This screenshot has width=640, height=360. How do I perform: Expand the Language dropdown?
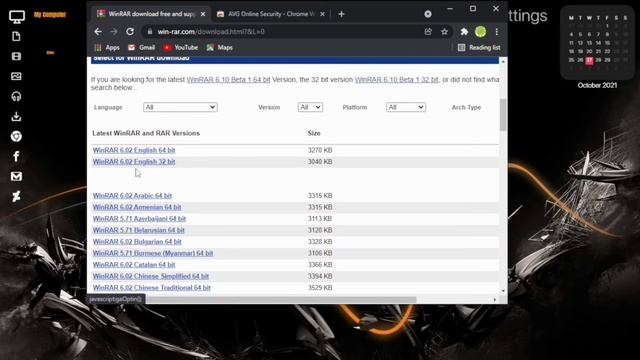pyautogui.click(x=180, y=107)
